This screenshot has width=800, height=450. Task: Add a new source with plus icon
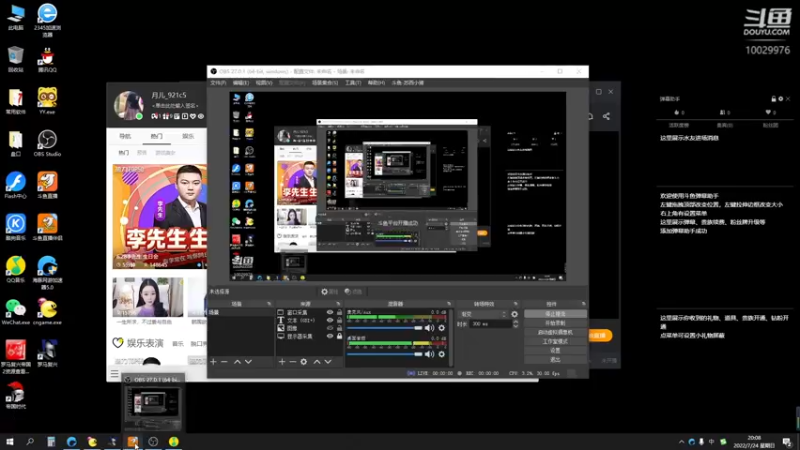[x=282, y=362]
